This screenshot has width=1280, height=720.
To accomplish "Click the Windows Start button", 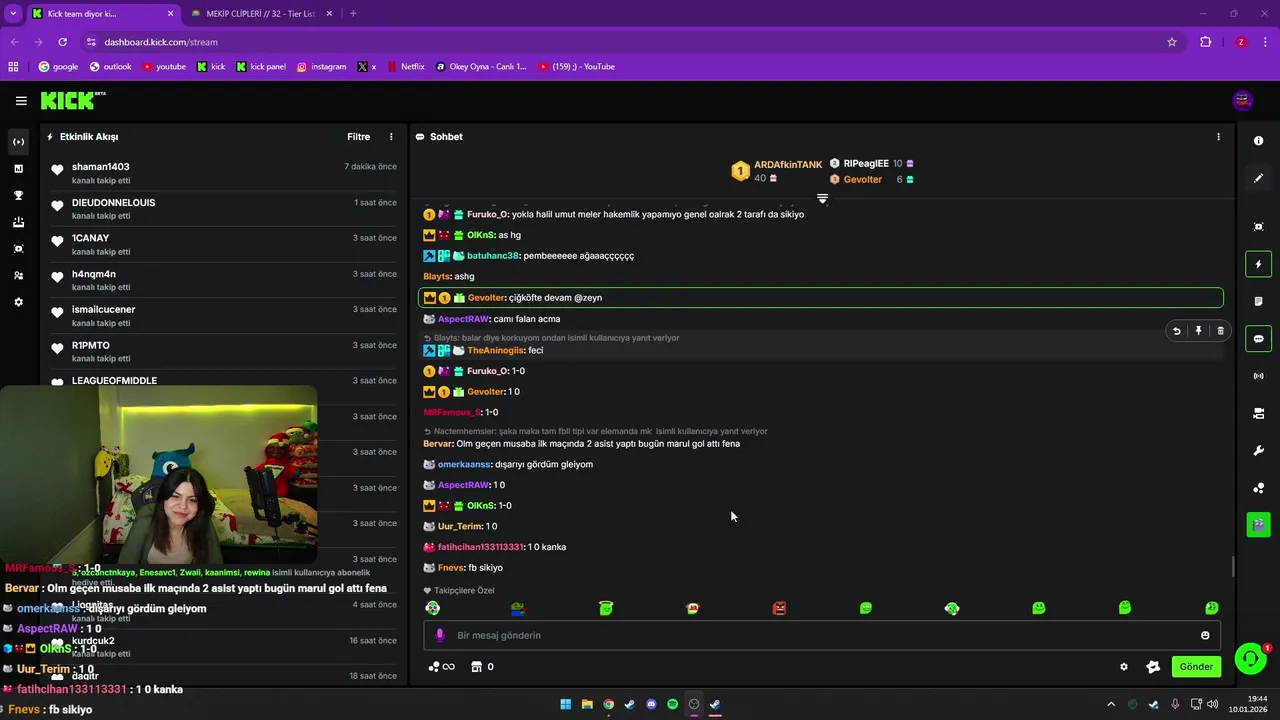I will 565,704.
